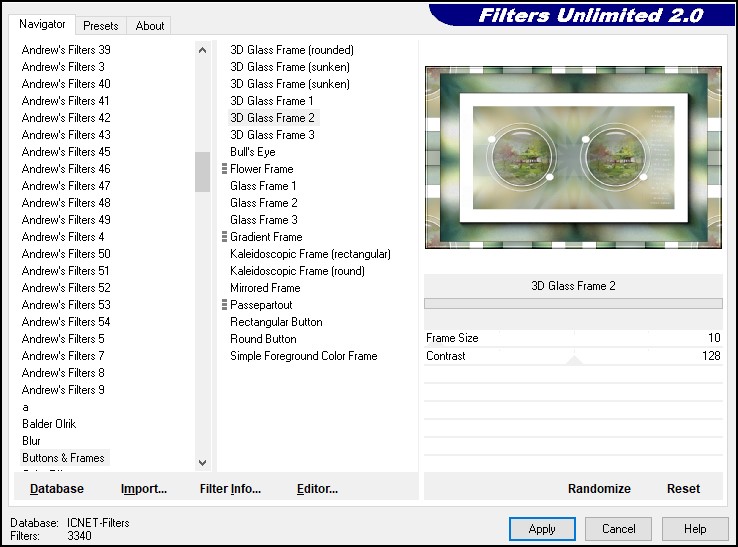The height and width of the screenshot is (547, 738).
Task: Select Andrew's Filters 39 category
Action: coord(66,50)
